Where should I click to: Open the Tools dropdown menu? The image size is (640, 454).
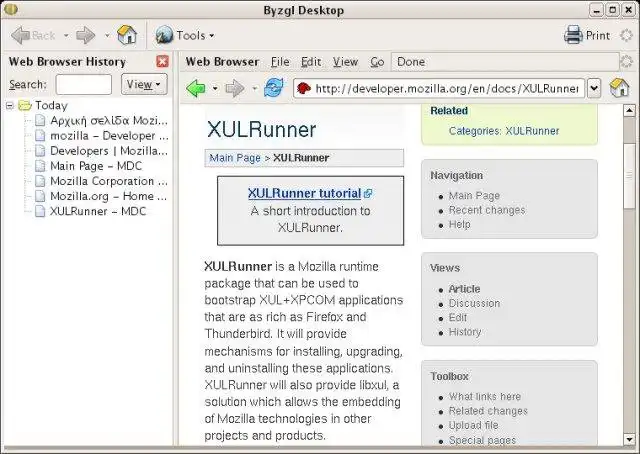point(185,35)
